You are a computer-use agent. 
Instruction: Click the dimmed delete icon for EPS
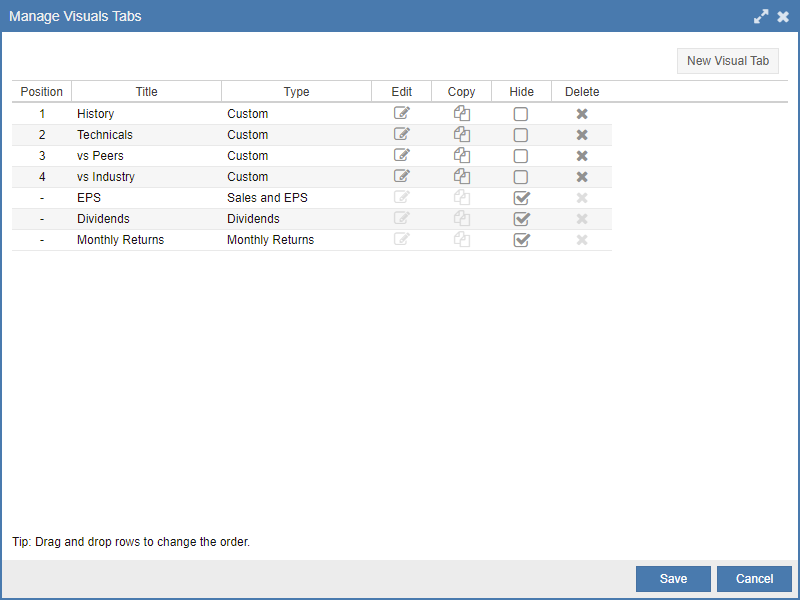(x=582, y=197)
